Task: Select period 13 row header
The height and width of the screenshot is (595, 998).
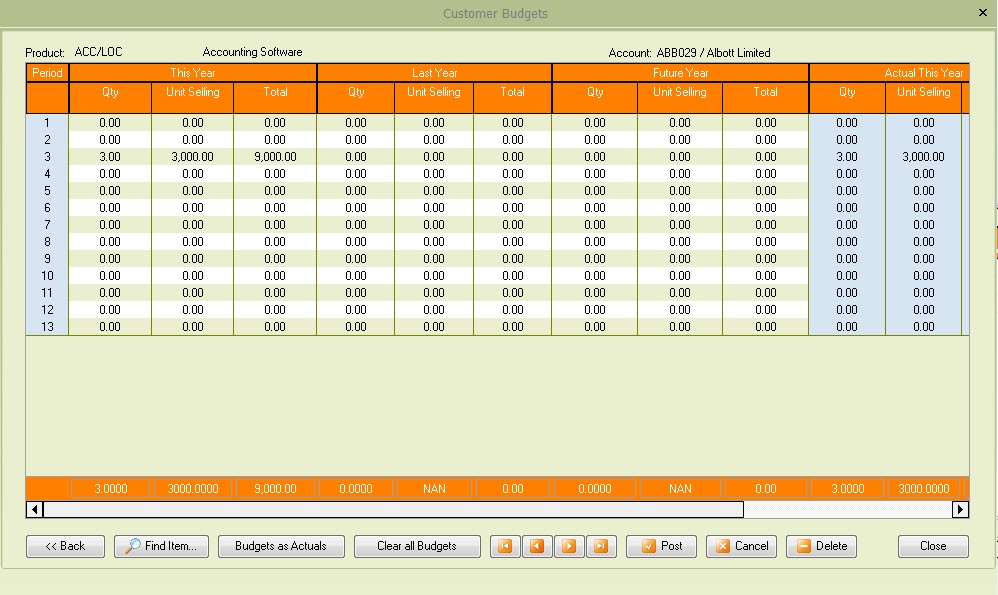Action: click(47, 327)
